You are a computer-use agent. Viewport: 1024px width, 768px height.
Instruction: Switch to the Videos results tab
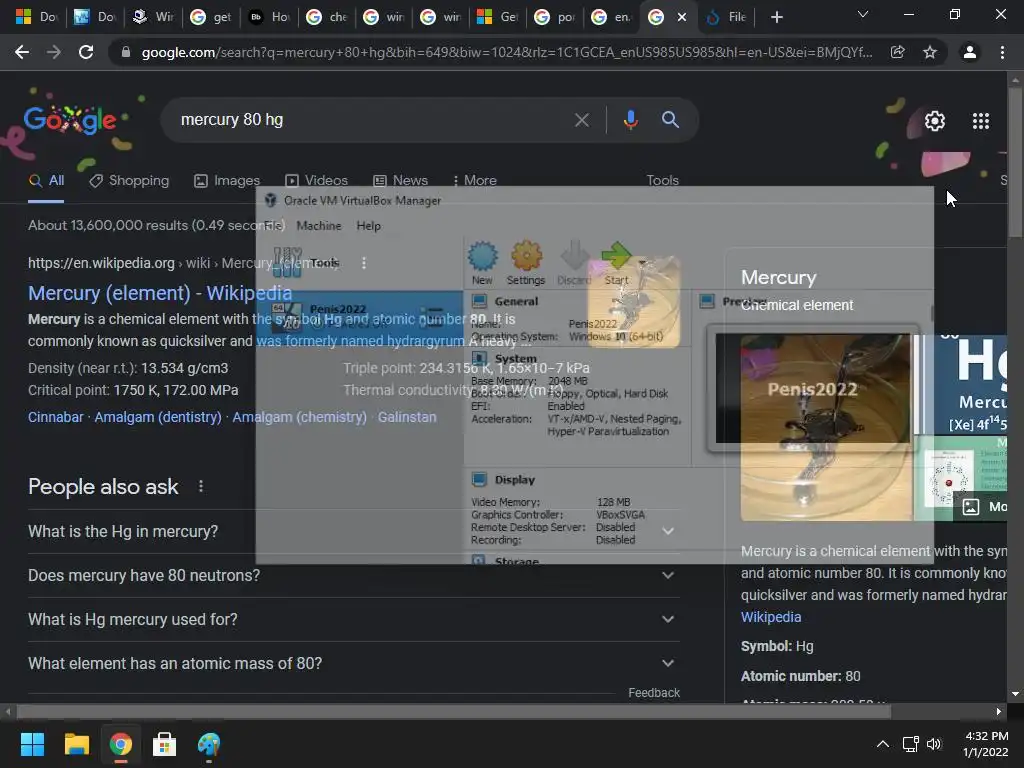click(317, 180)
